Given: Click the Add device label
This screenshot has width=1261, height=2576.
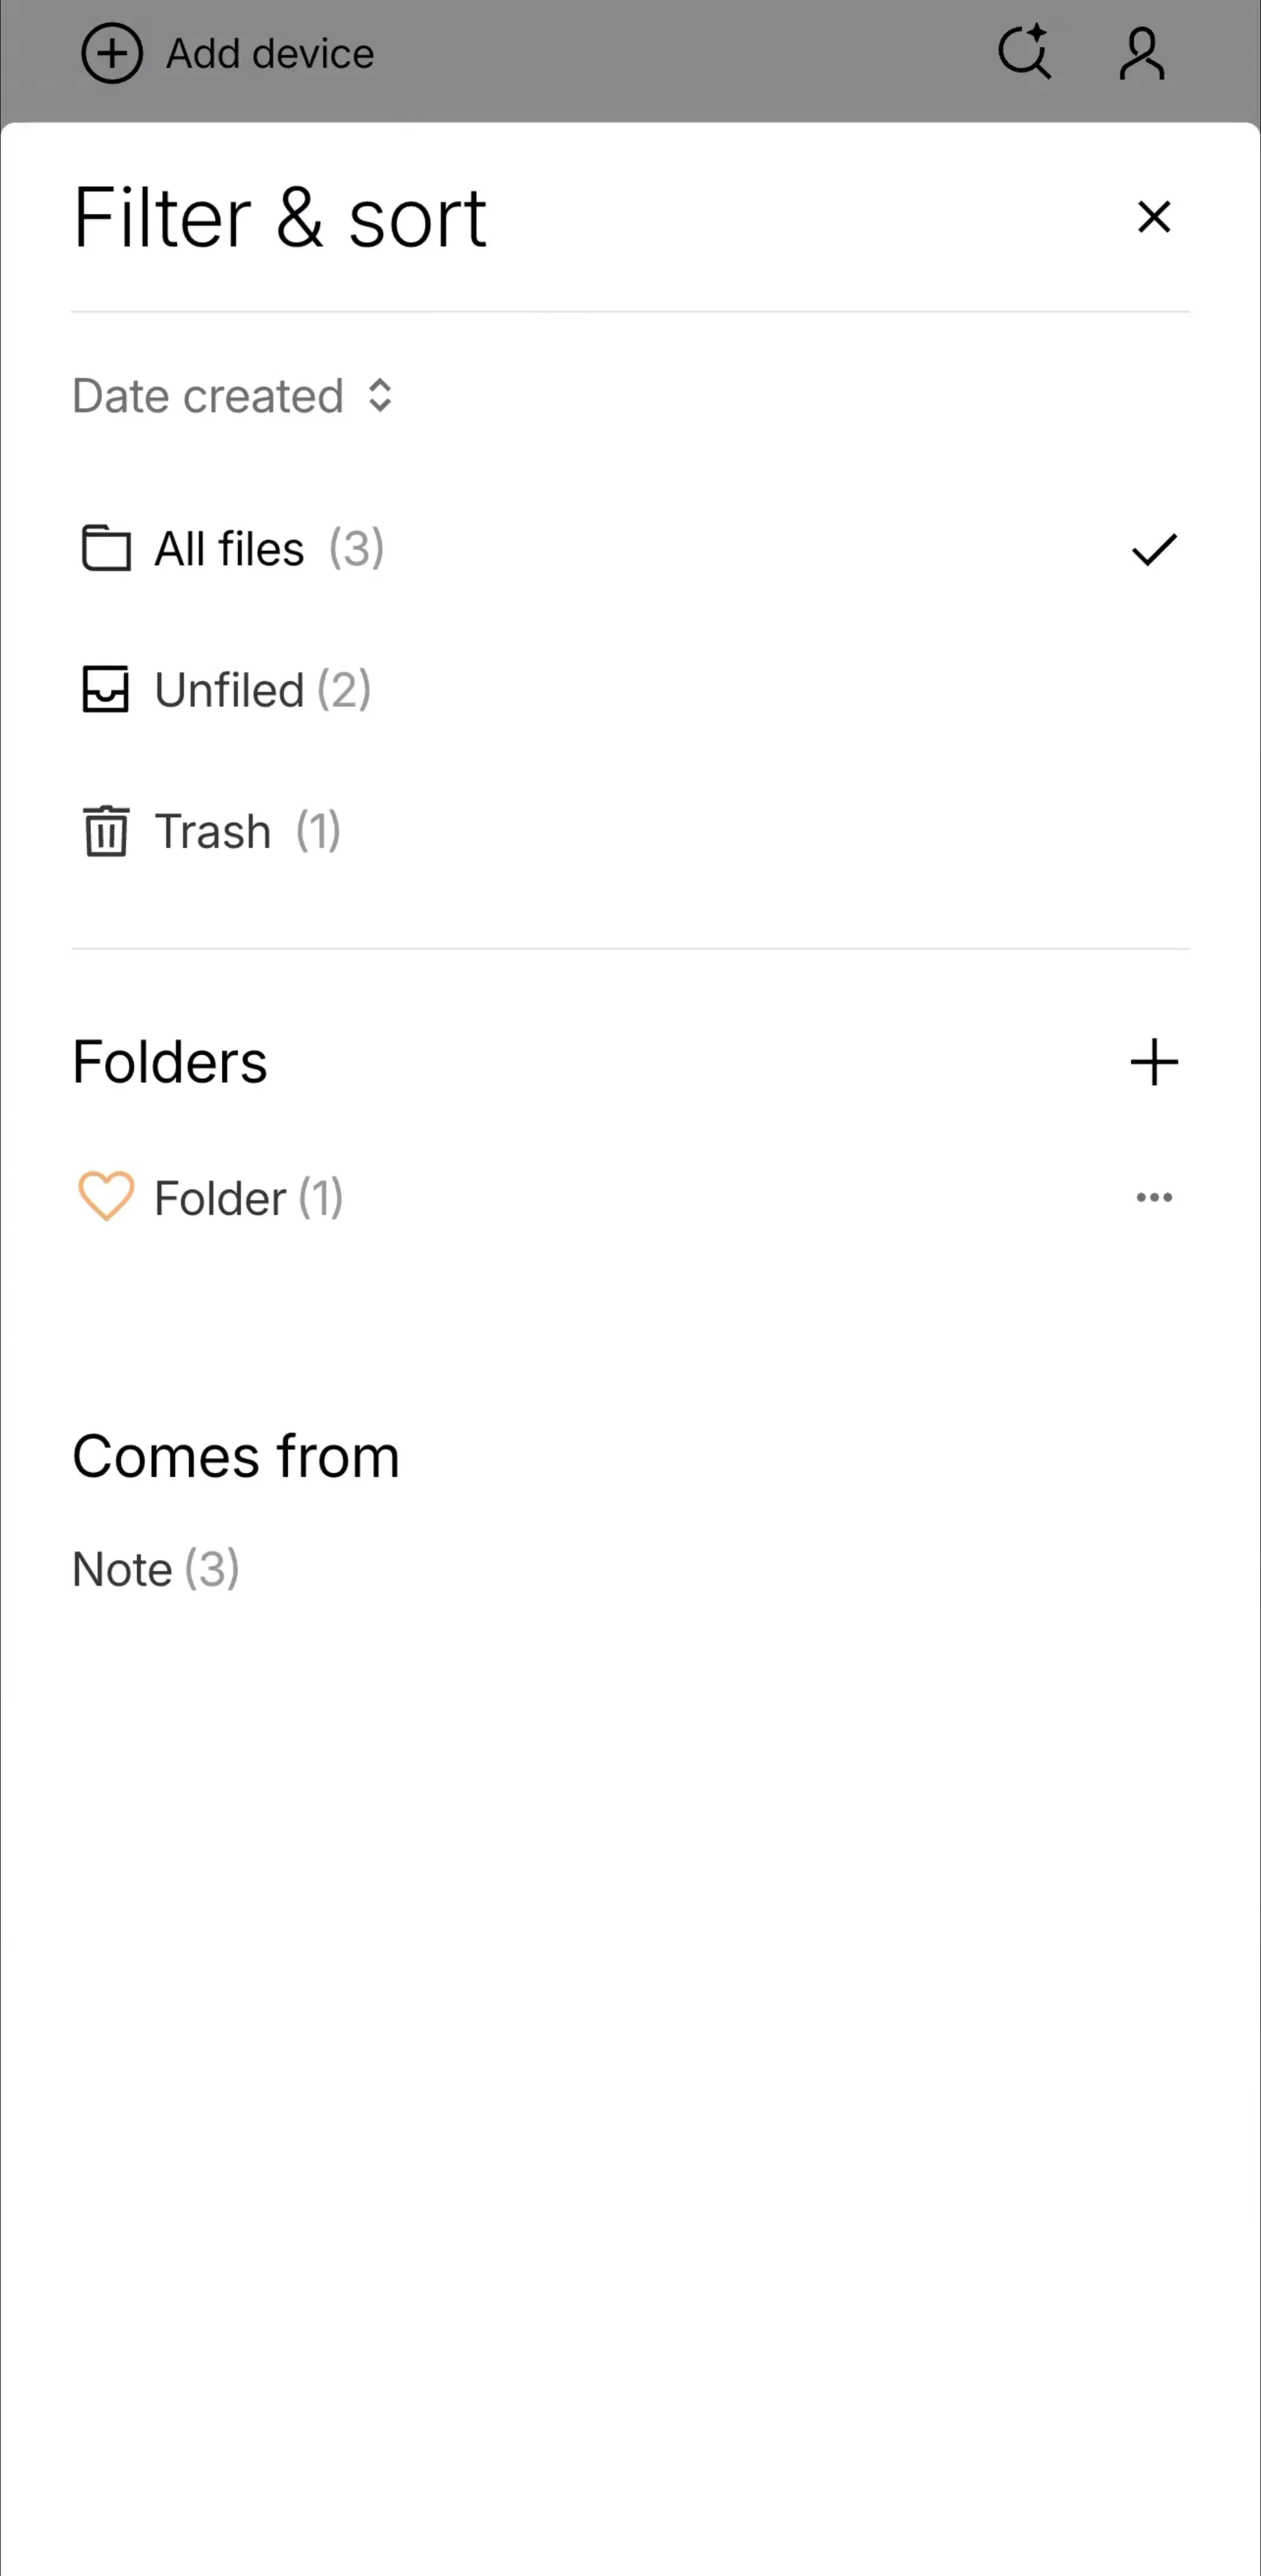Looking at the screenshot, I should pos(270,54).
